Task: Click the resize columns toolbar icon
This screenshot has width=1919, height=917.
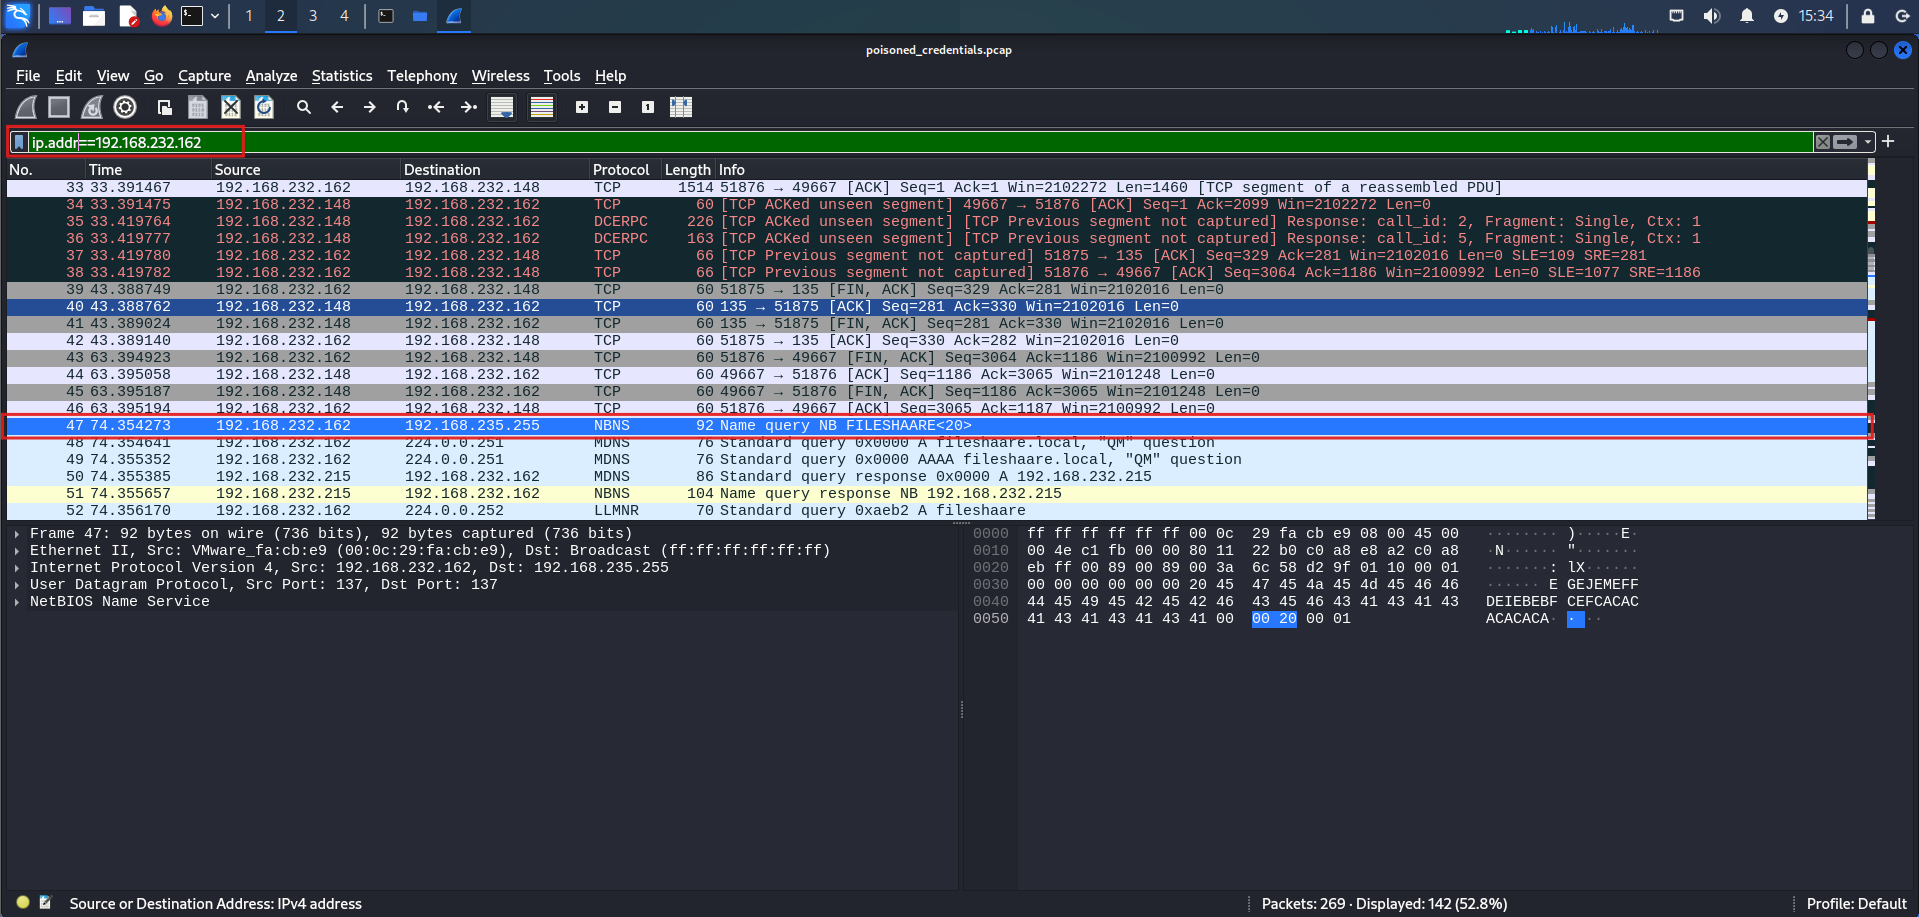Action: pyautogui.click(x=681, y=107)
